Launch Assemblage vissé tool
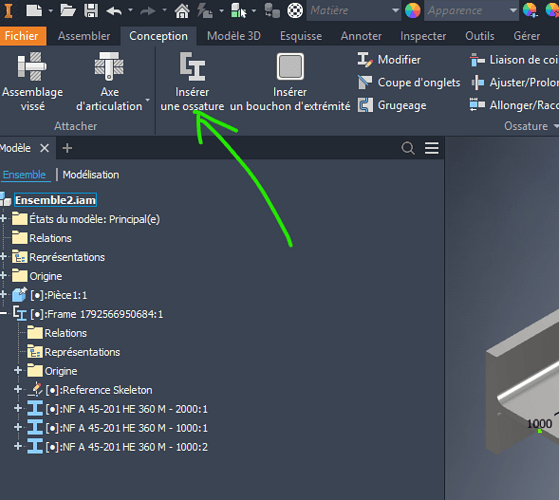 32,82
